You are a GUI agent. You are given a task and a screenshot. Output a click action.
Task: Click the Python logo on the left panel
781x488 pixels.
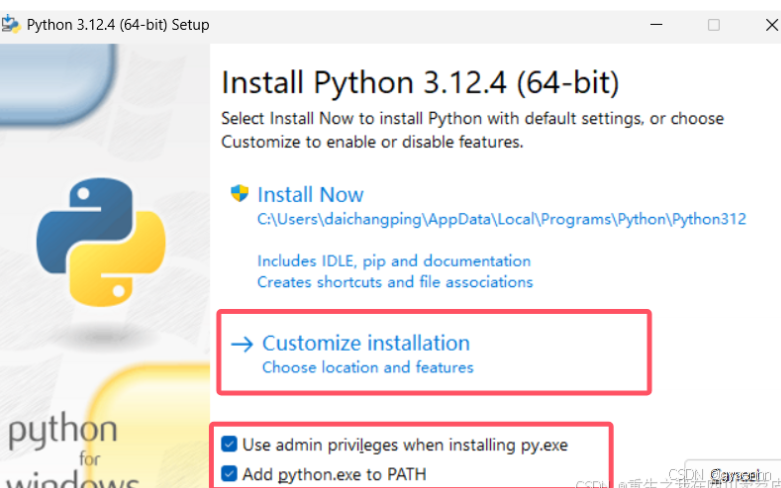click(x=101, y=242)
